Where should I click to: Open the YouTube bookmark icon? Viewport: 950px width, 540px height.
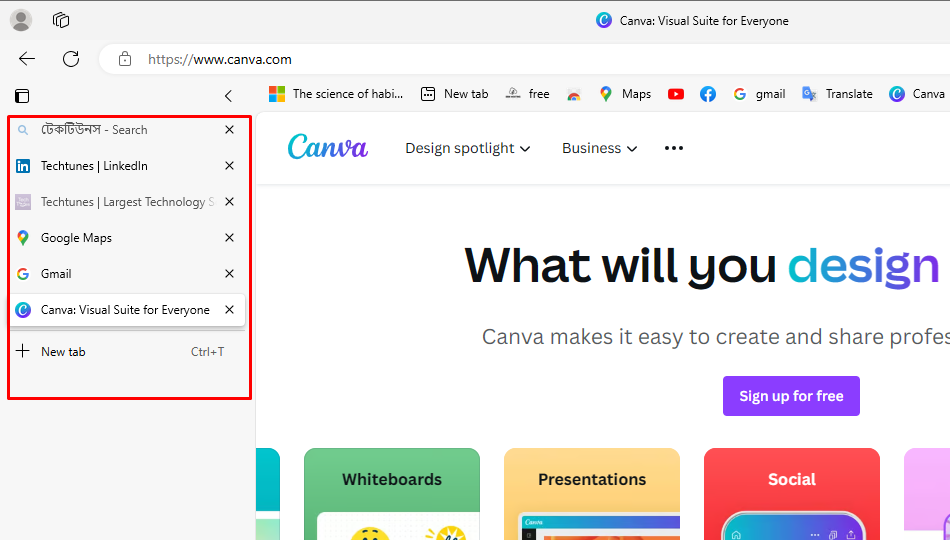(x=676, y=94)
